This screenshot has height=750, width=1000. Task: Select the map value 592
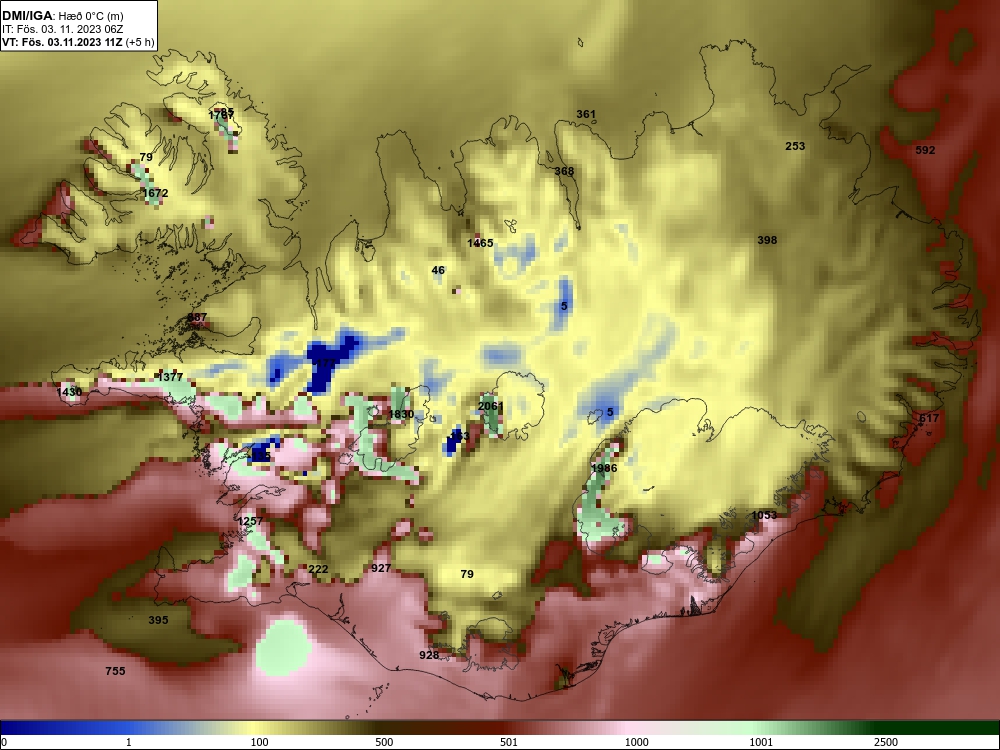click(x=925, y=151)
